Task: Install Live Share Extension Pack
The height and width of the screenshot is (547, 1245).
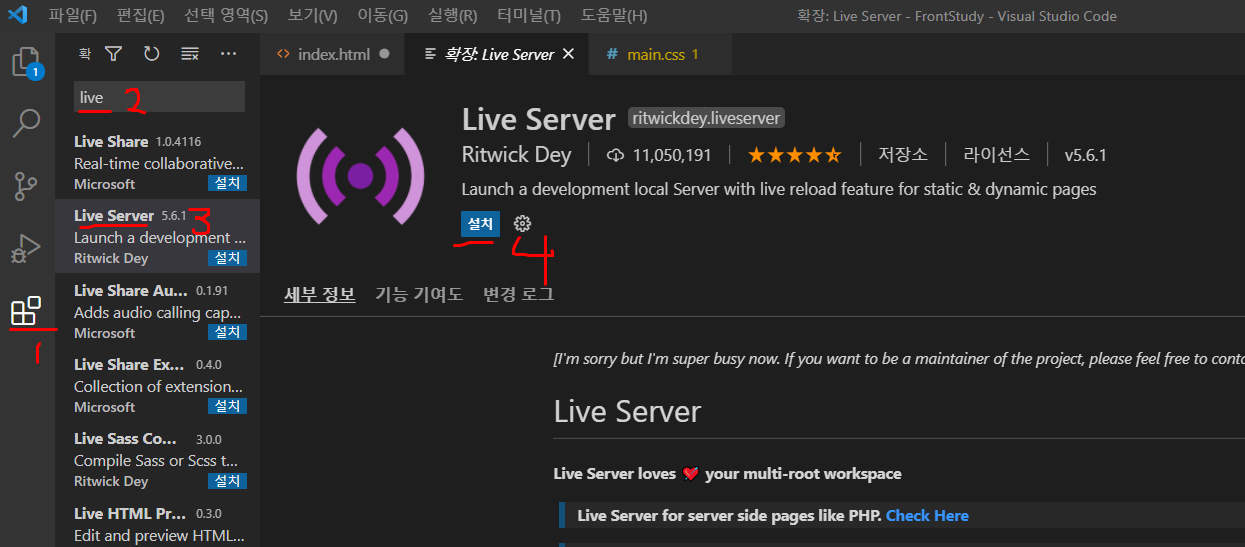Action: [x=228, y=407]
